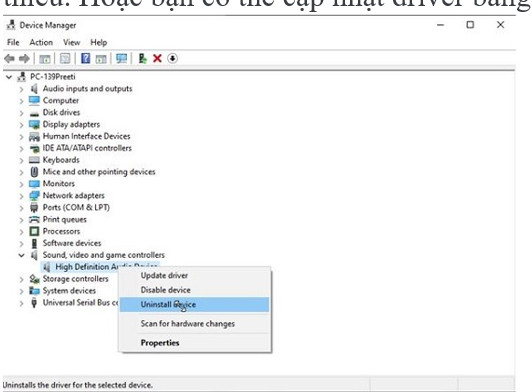Click the Update driver software toolbar icon
The width and height of the screenshot is (532, 392).
click(x=142, y=58)
